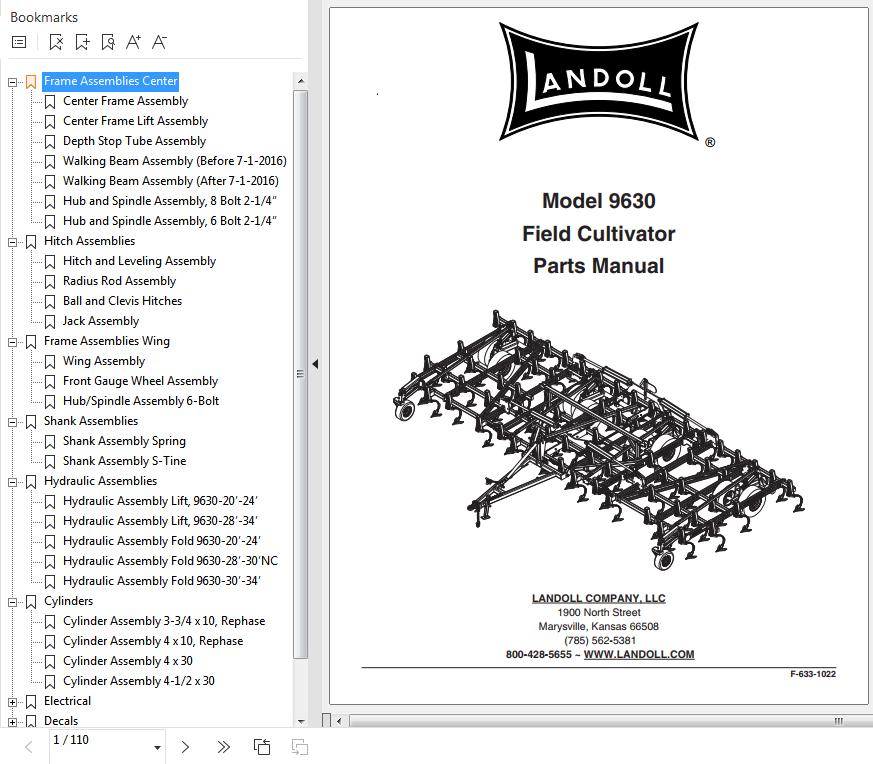Collapse the Shank Assemblies node

(x=12, y=422)
